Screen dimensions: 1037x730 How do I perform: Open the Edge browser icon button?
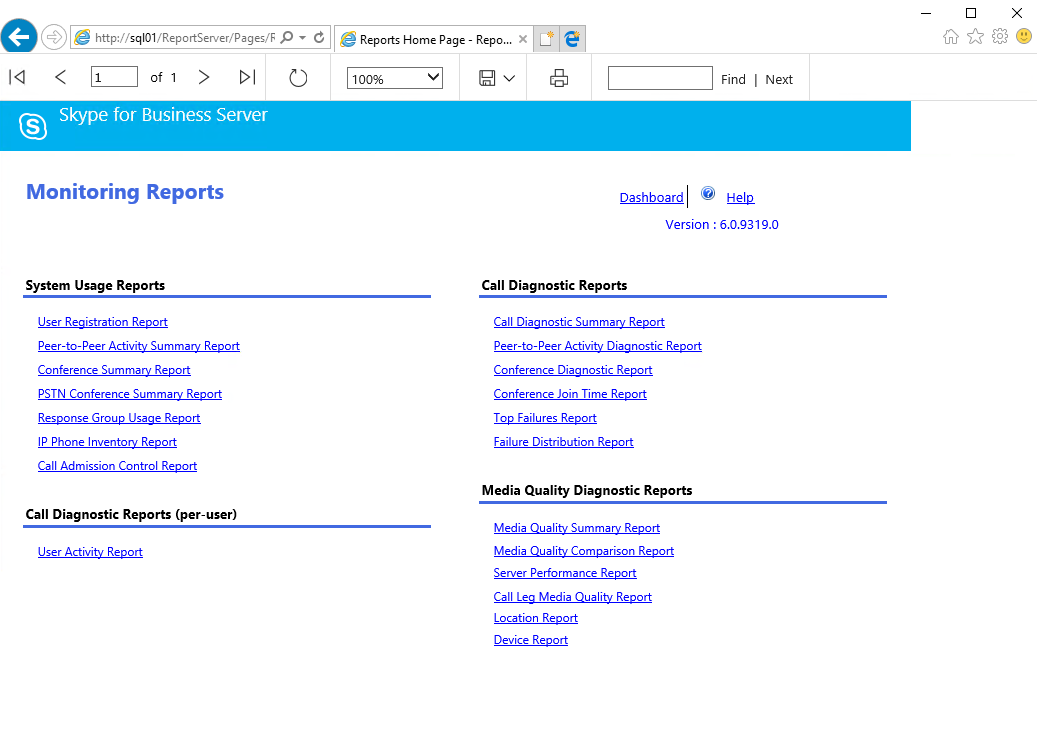click(x=573, y=39)
